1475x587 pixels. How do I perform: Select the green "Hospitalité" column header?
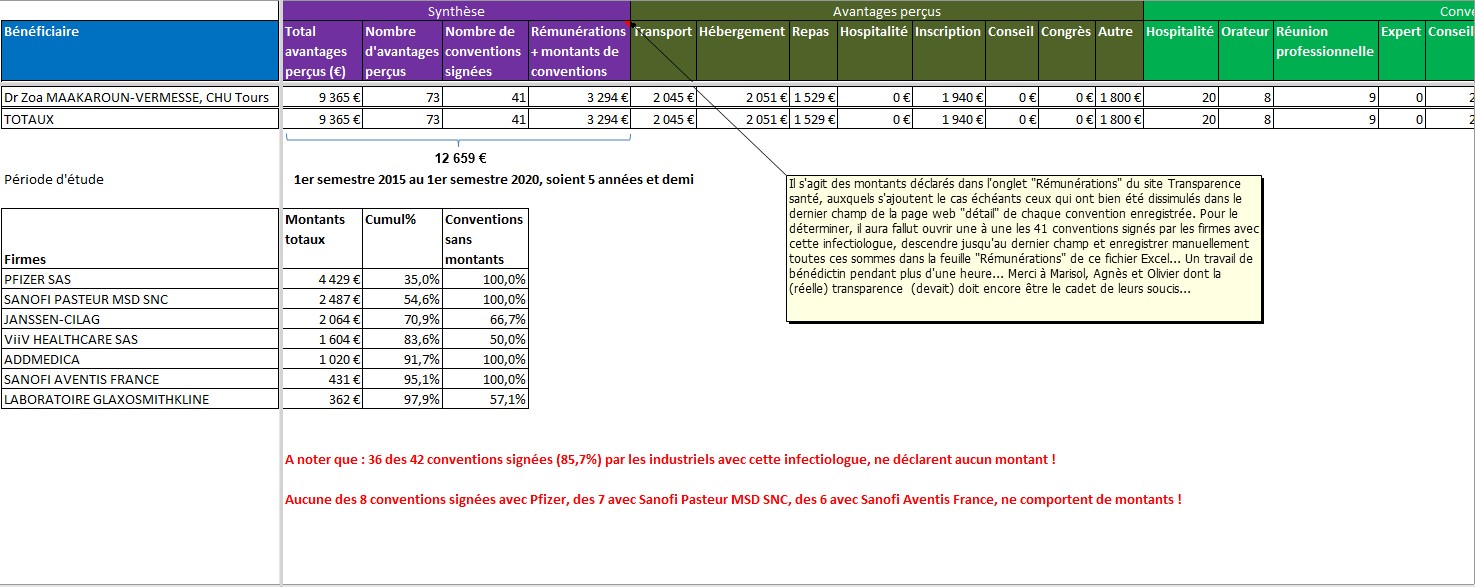coord(1181,51)
